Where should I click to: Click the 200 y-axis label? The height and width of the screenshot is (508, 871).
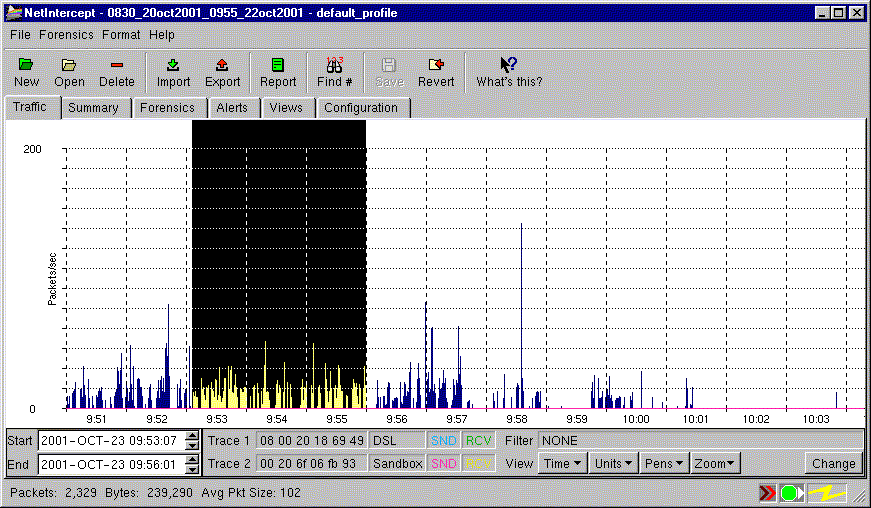click(32, 149)
